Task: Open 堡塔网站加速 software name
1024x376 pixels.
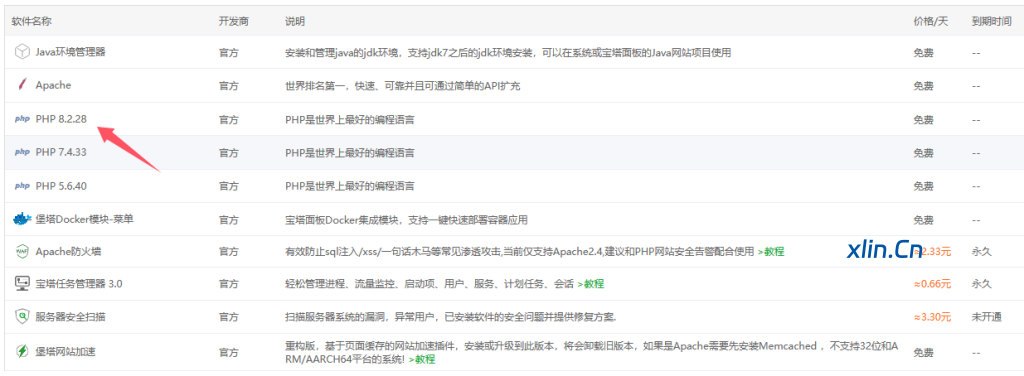Action: coord(66,351)
